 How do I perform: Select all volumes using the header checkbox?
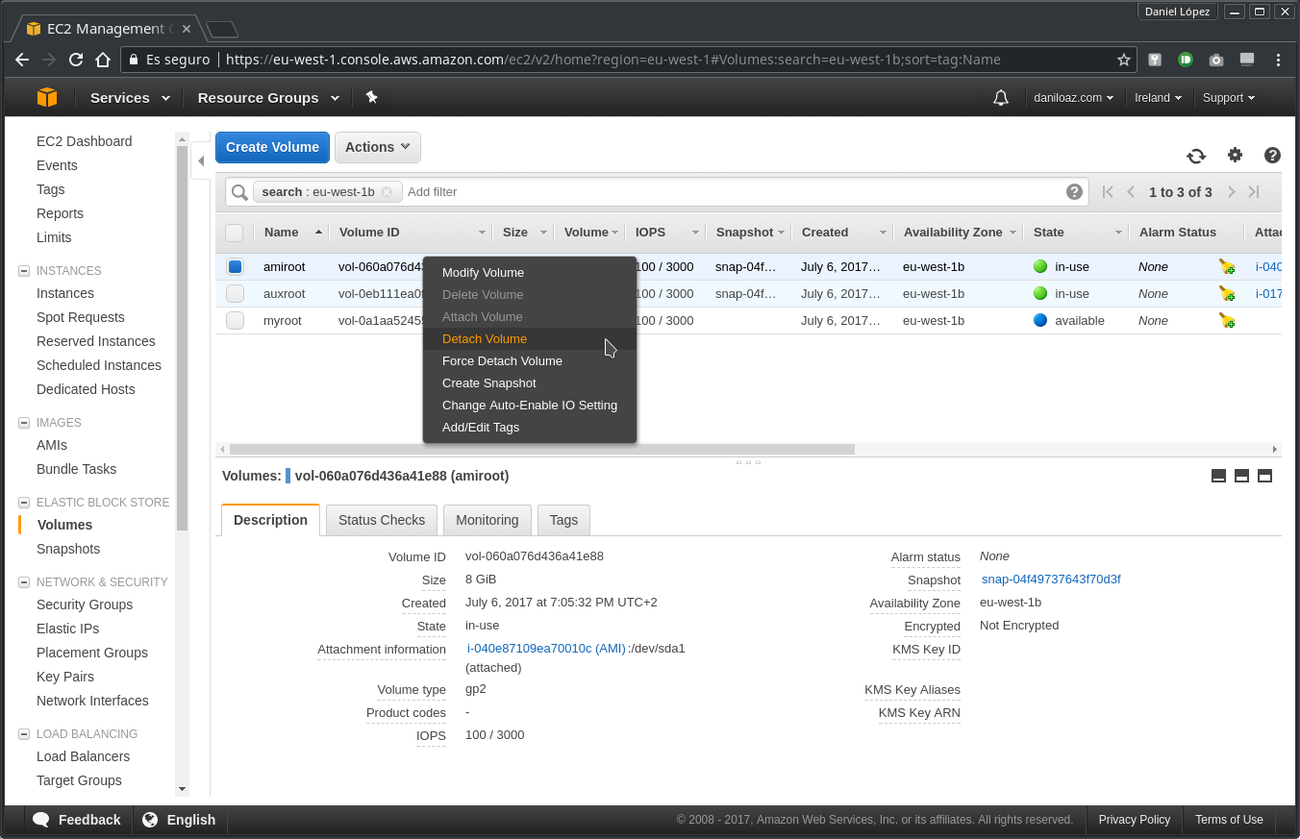coord(234,232)
